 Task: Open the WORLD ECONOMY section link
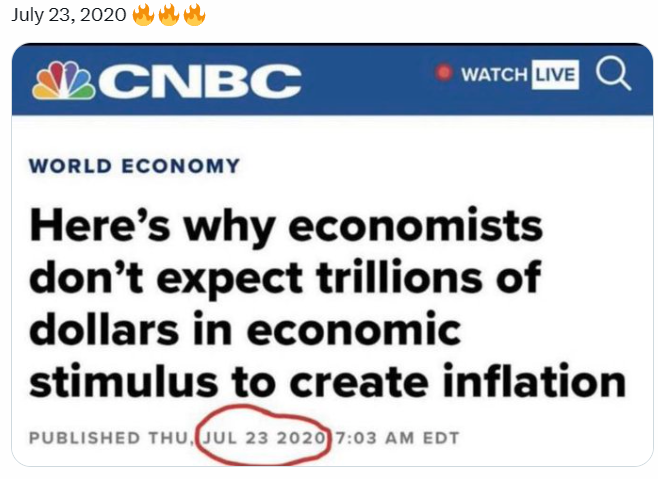(135, 166)
